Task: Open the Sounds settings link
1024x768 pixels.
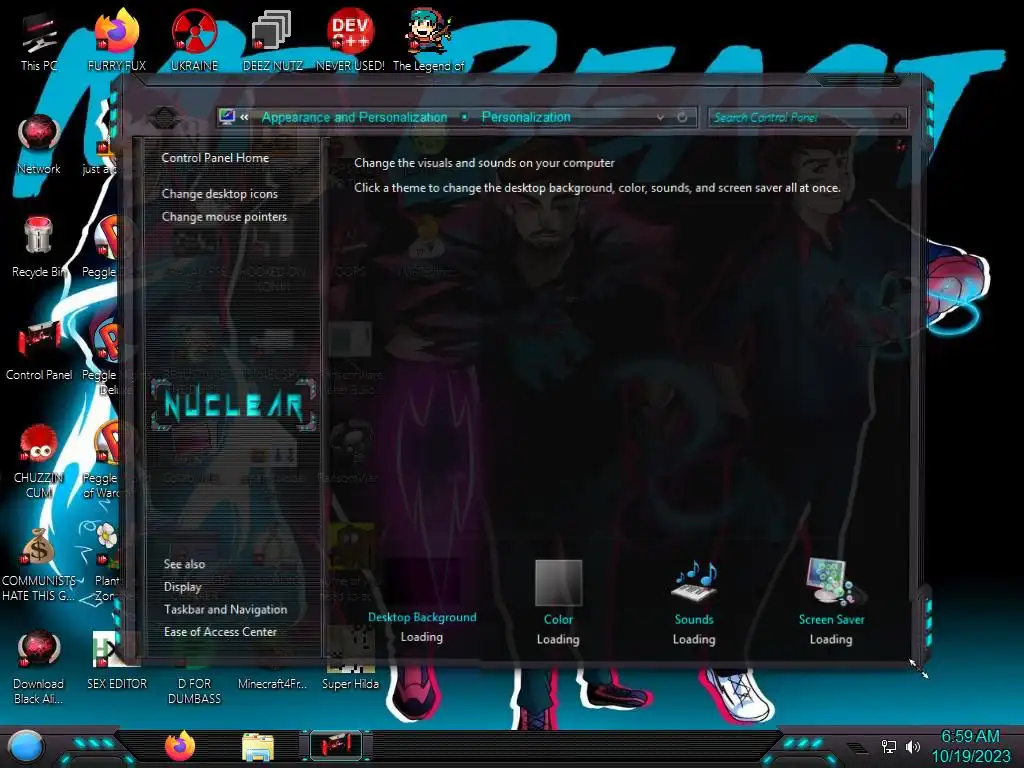Action: click(x=694, y=619)
